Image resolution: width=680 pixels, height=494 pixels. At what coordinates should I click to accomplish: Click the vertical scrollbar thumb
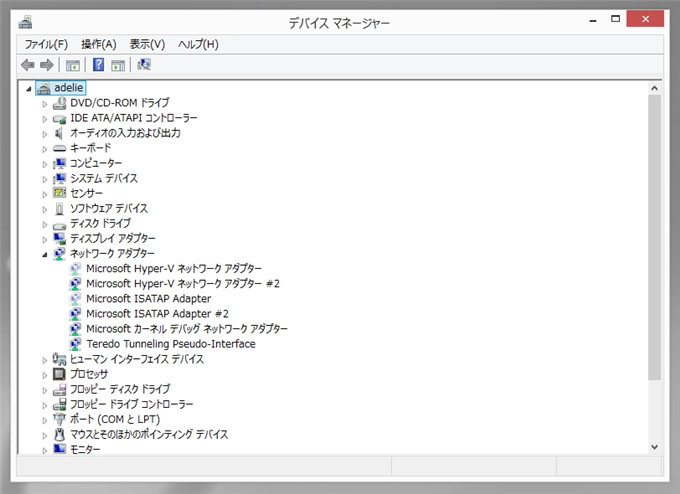click(x=654, y=238)
